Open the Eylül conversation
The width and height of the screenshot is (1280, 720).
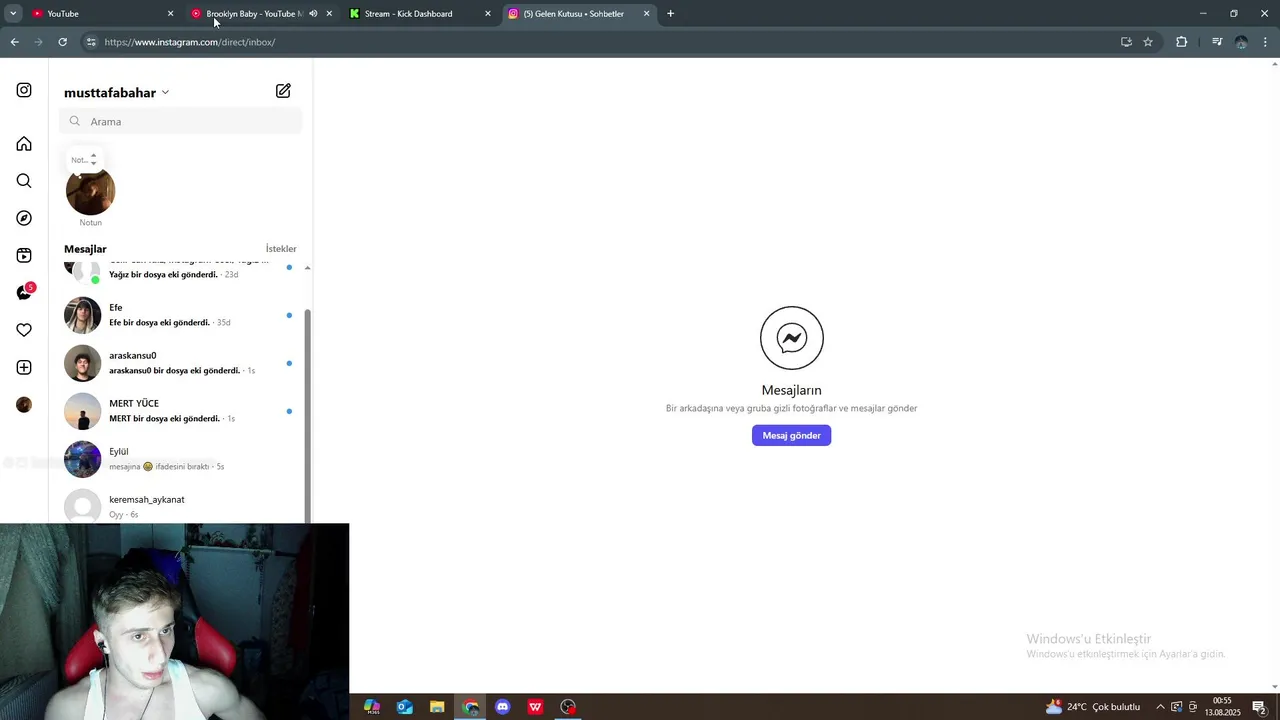tap(180, 459)
